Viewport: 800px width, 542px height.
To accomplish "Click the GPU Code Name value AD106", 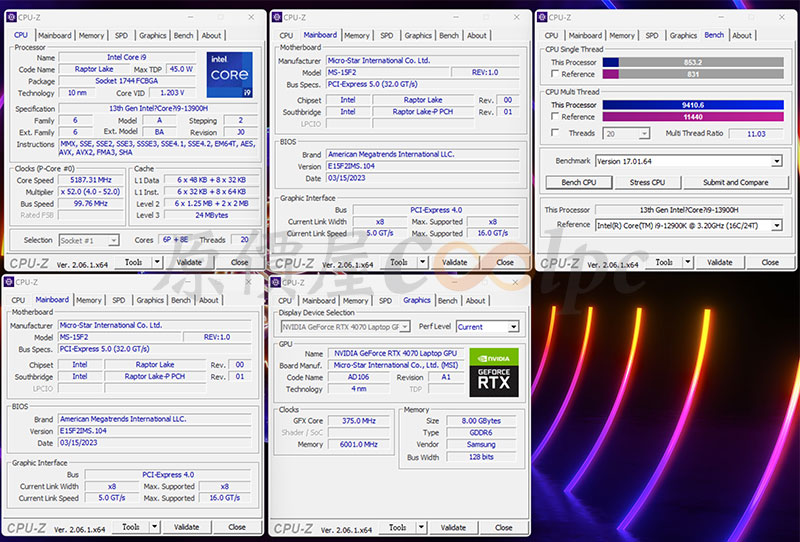I will 359,377.
